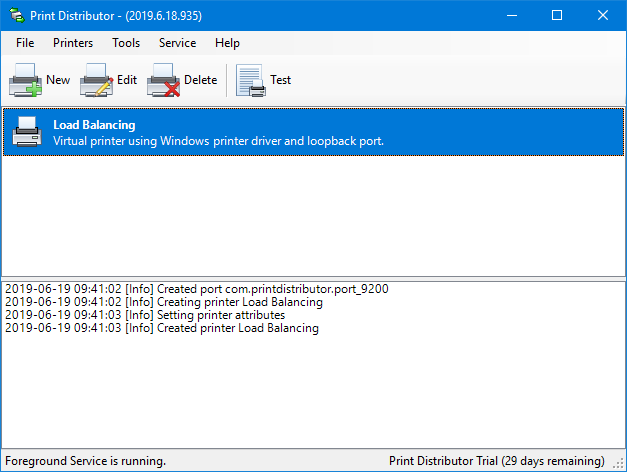
Task: Close the Print Distributor window
Action: (603, 16)
